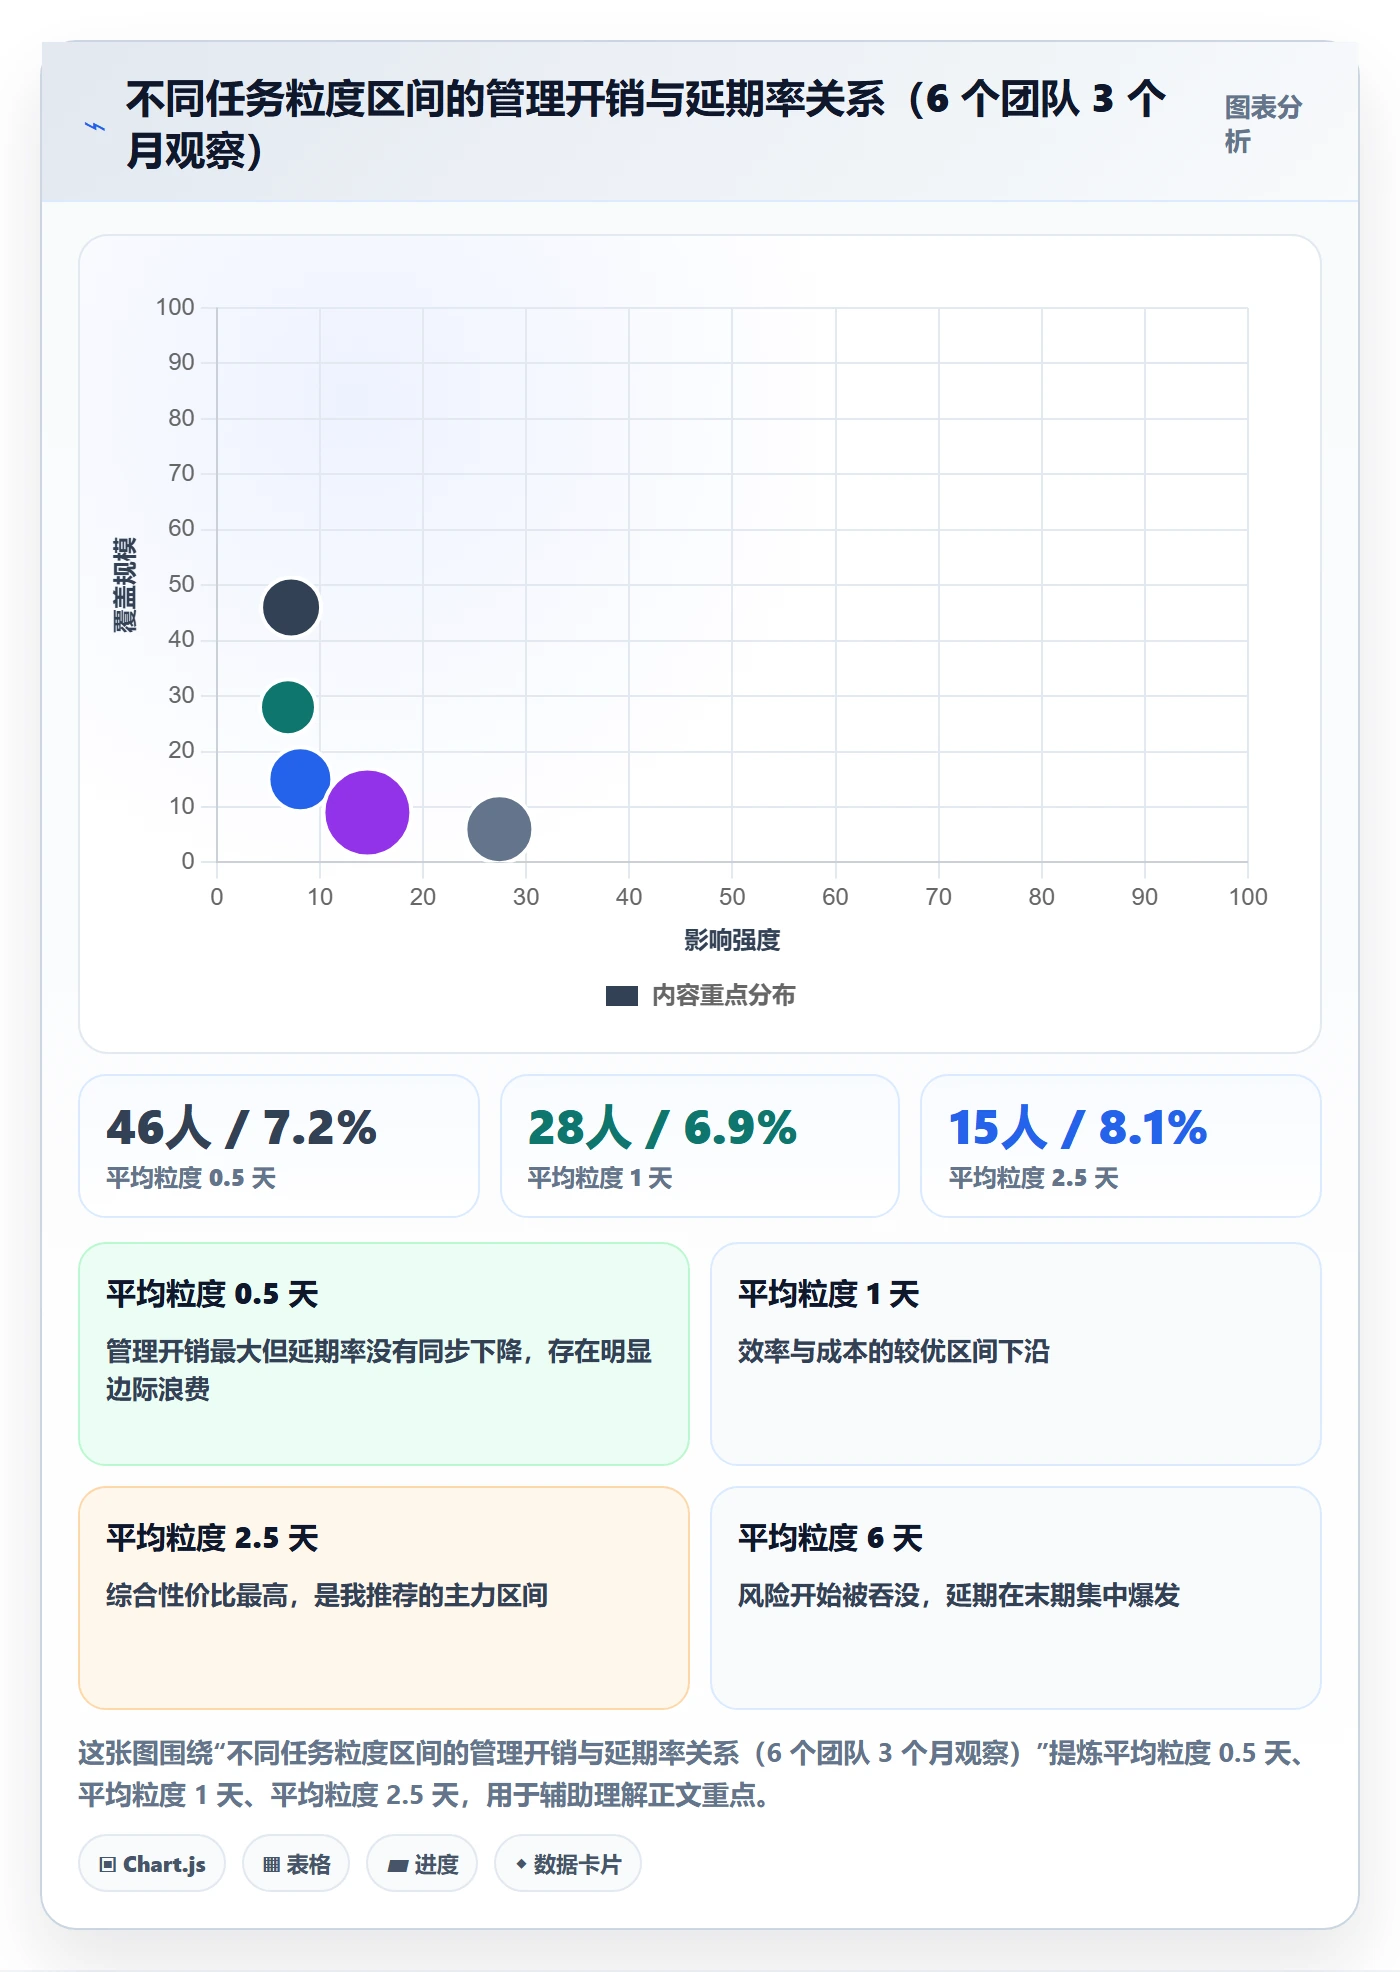
Task: Click the green bubble near 28
Action: click(288, 707)
